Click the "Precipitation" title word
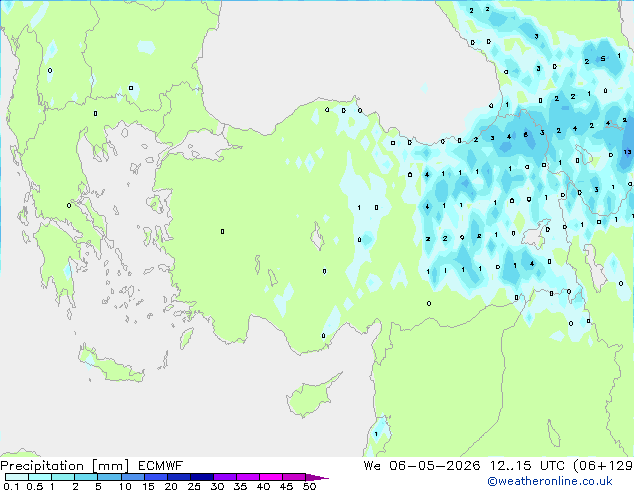Screen dimensions: 634x490 (x=42, y=466)
